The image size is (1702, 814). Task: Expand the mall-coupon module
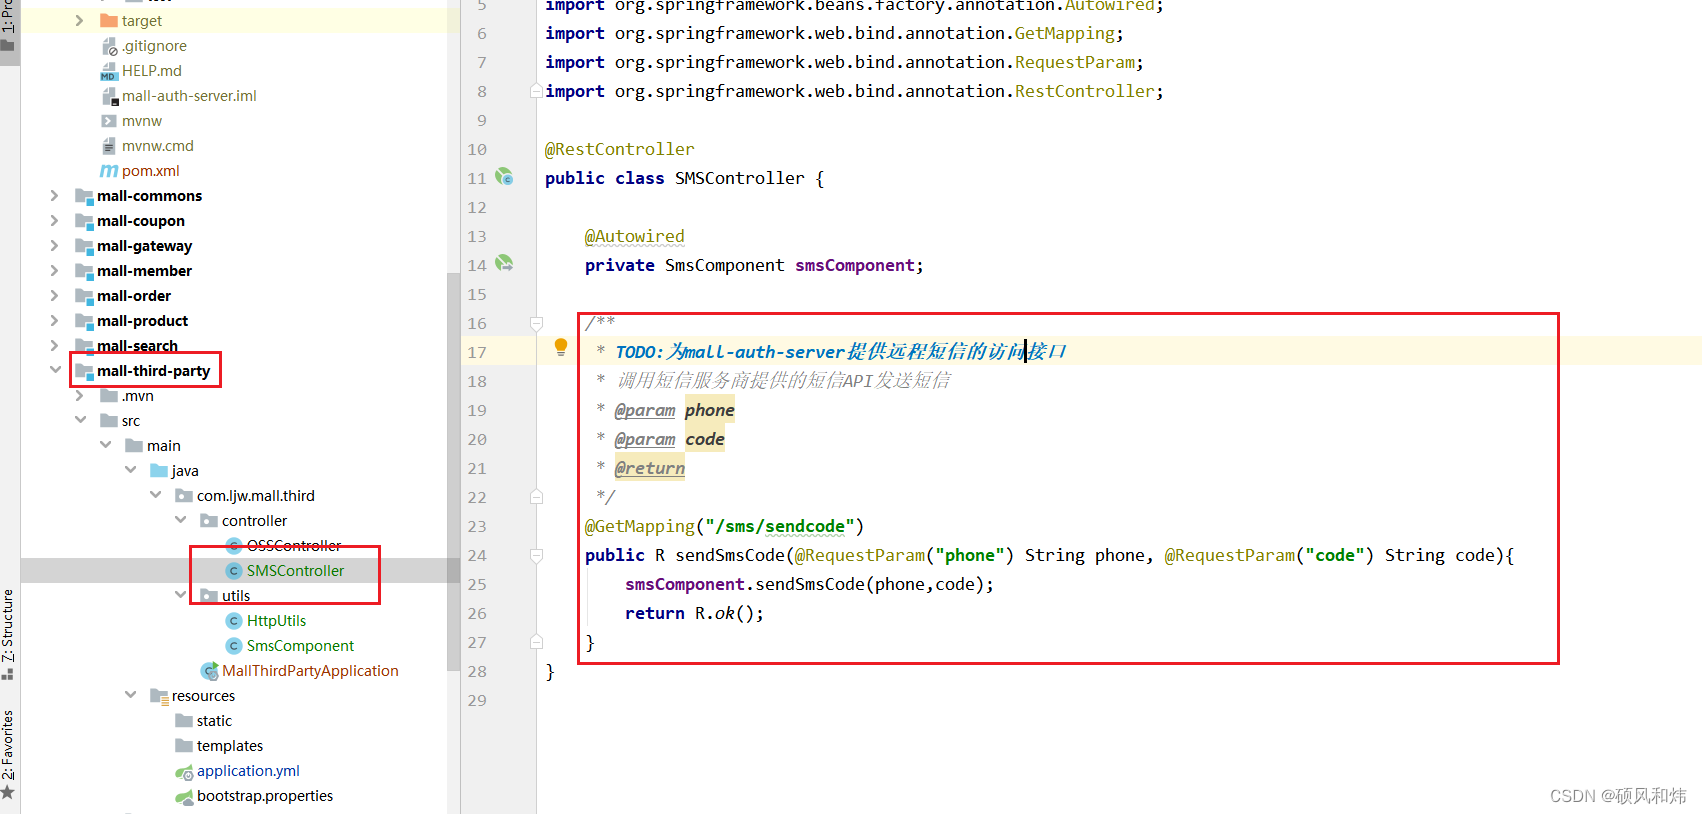click(x=54, y=220)
